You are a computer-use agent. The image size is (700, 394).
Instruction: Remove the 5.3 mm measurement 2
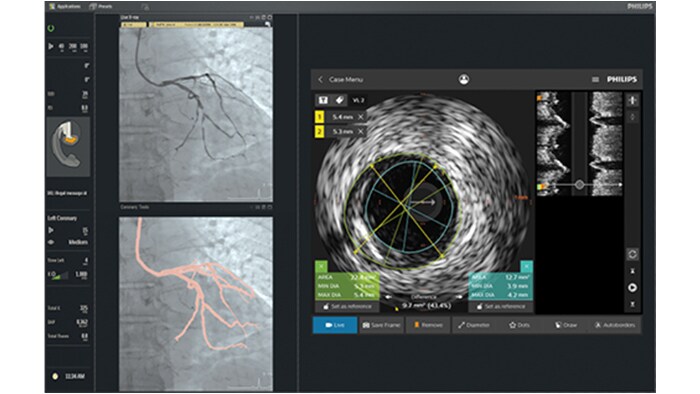[x=361, y=132]
